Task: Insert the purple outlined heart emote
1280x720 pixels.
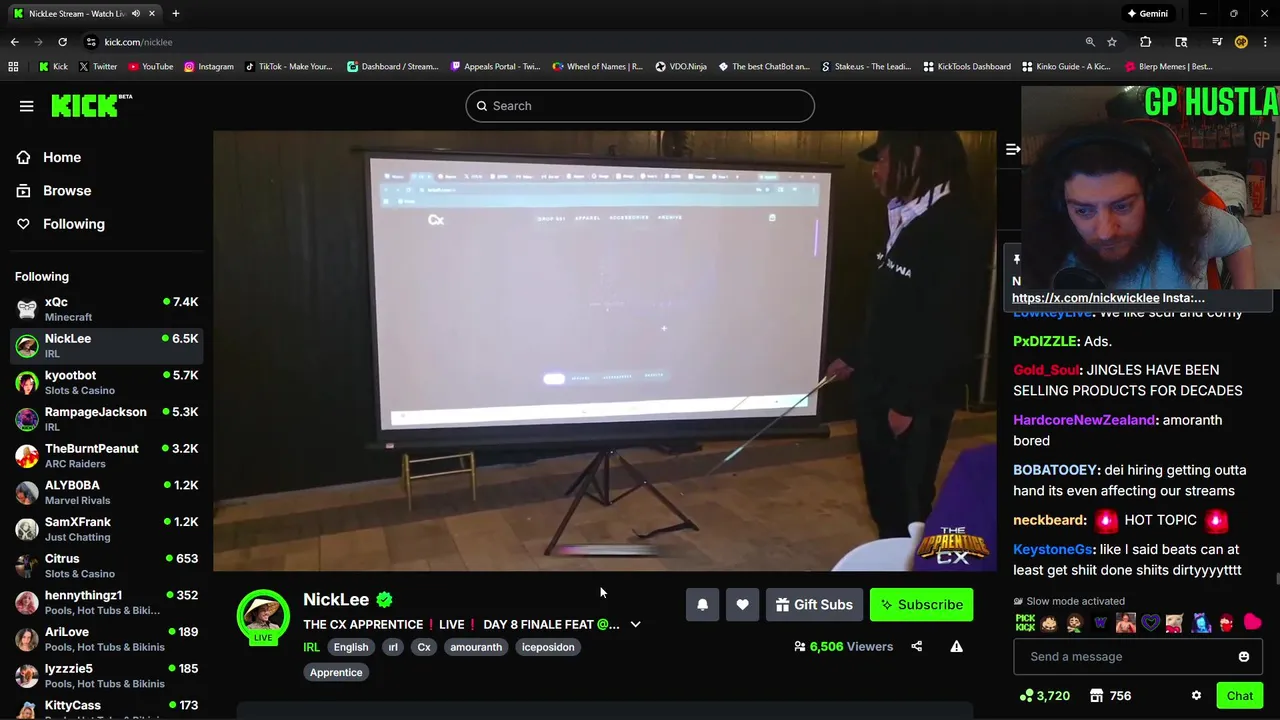Action: [1151, 623]
